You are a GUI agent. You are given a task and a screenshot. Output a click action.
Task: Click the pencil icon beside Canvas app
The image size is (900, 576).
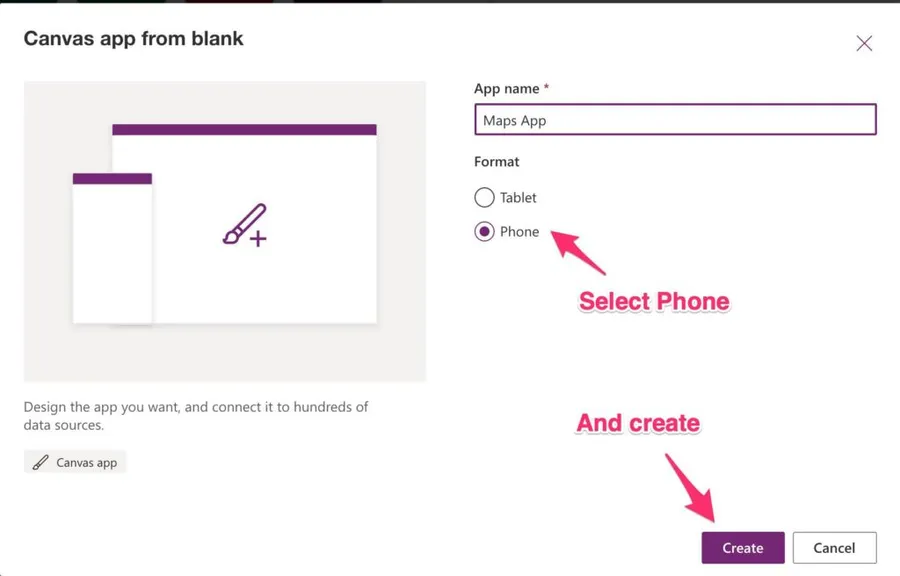[41, 463]
